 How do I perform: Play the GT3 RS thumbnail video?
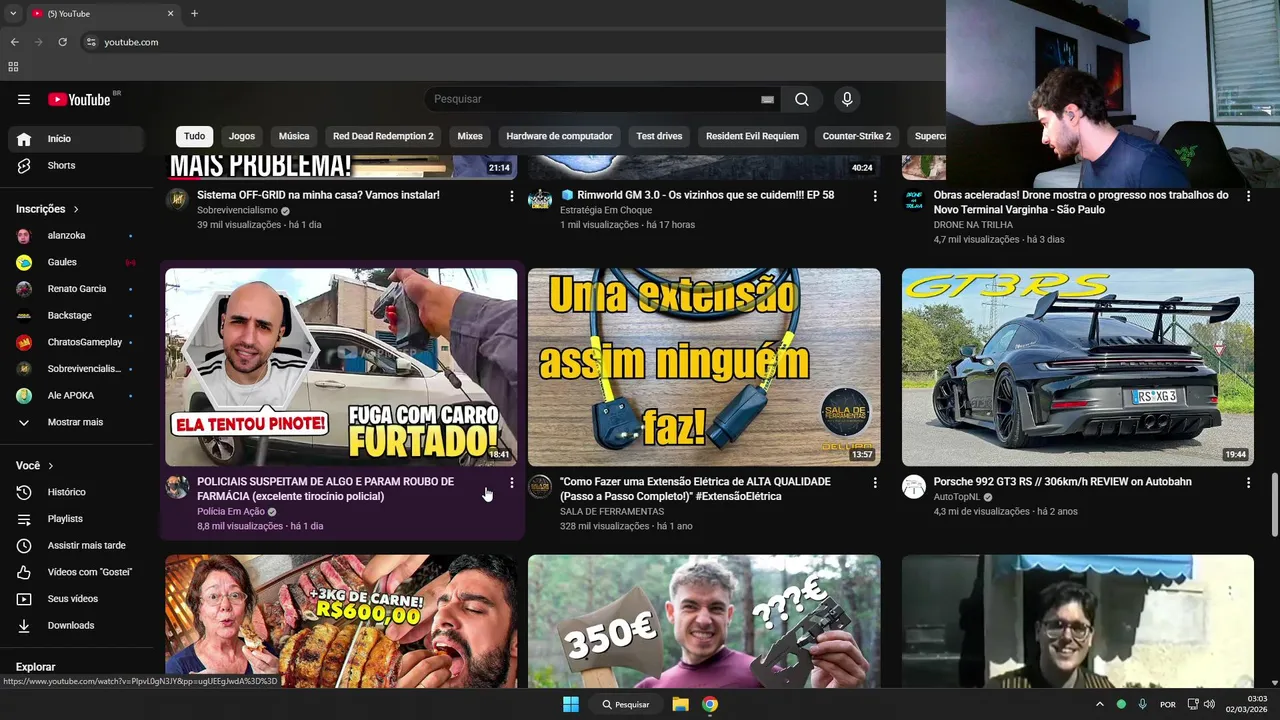click(x=1078, y=367)
